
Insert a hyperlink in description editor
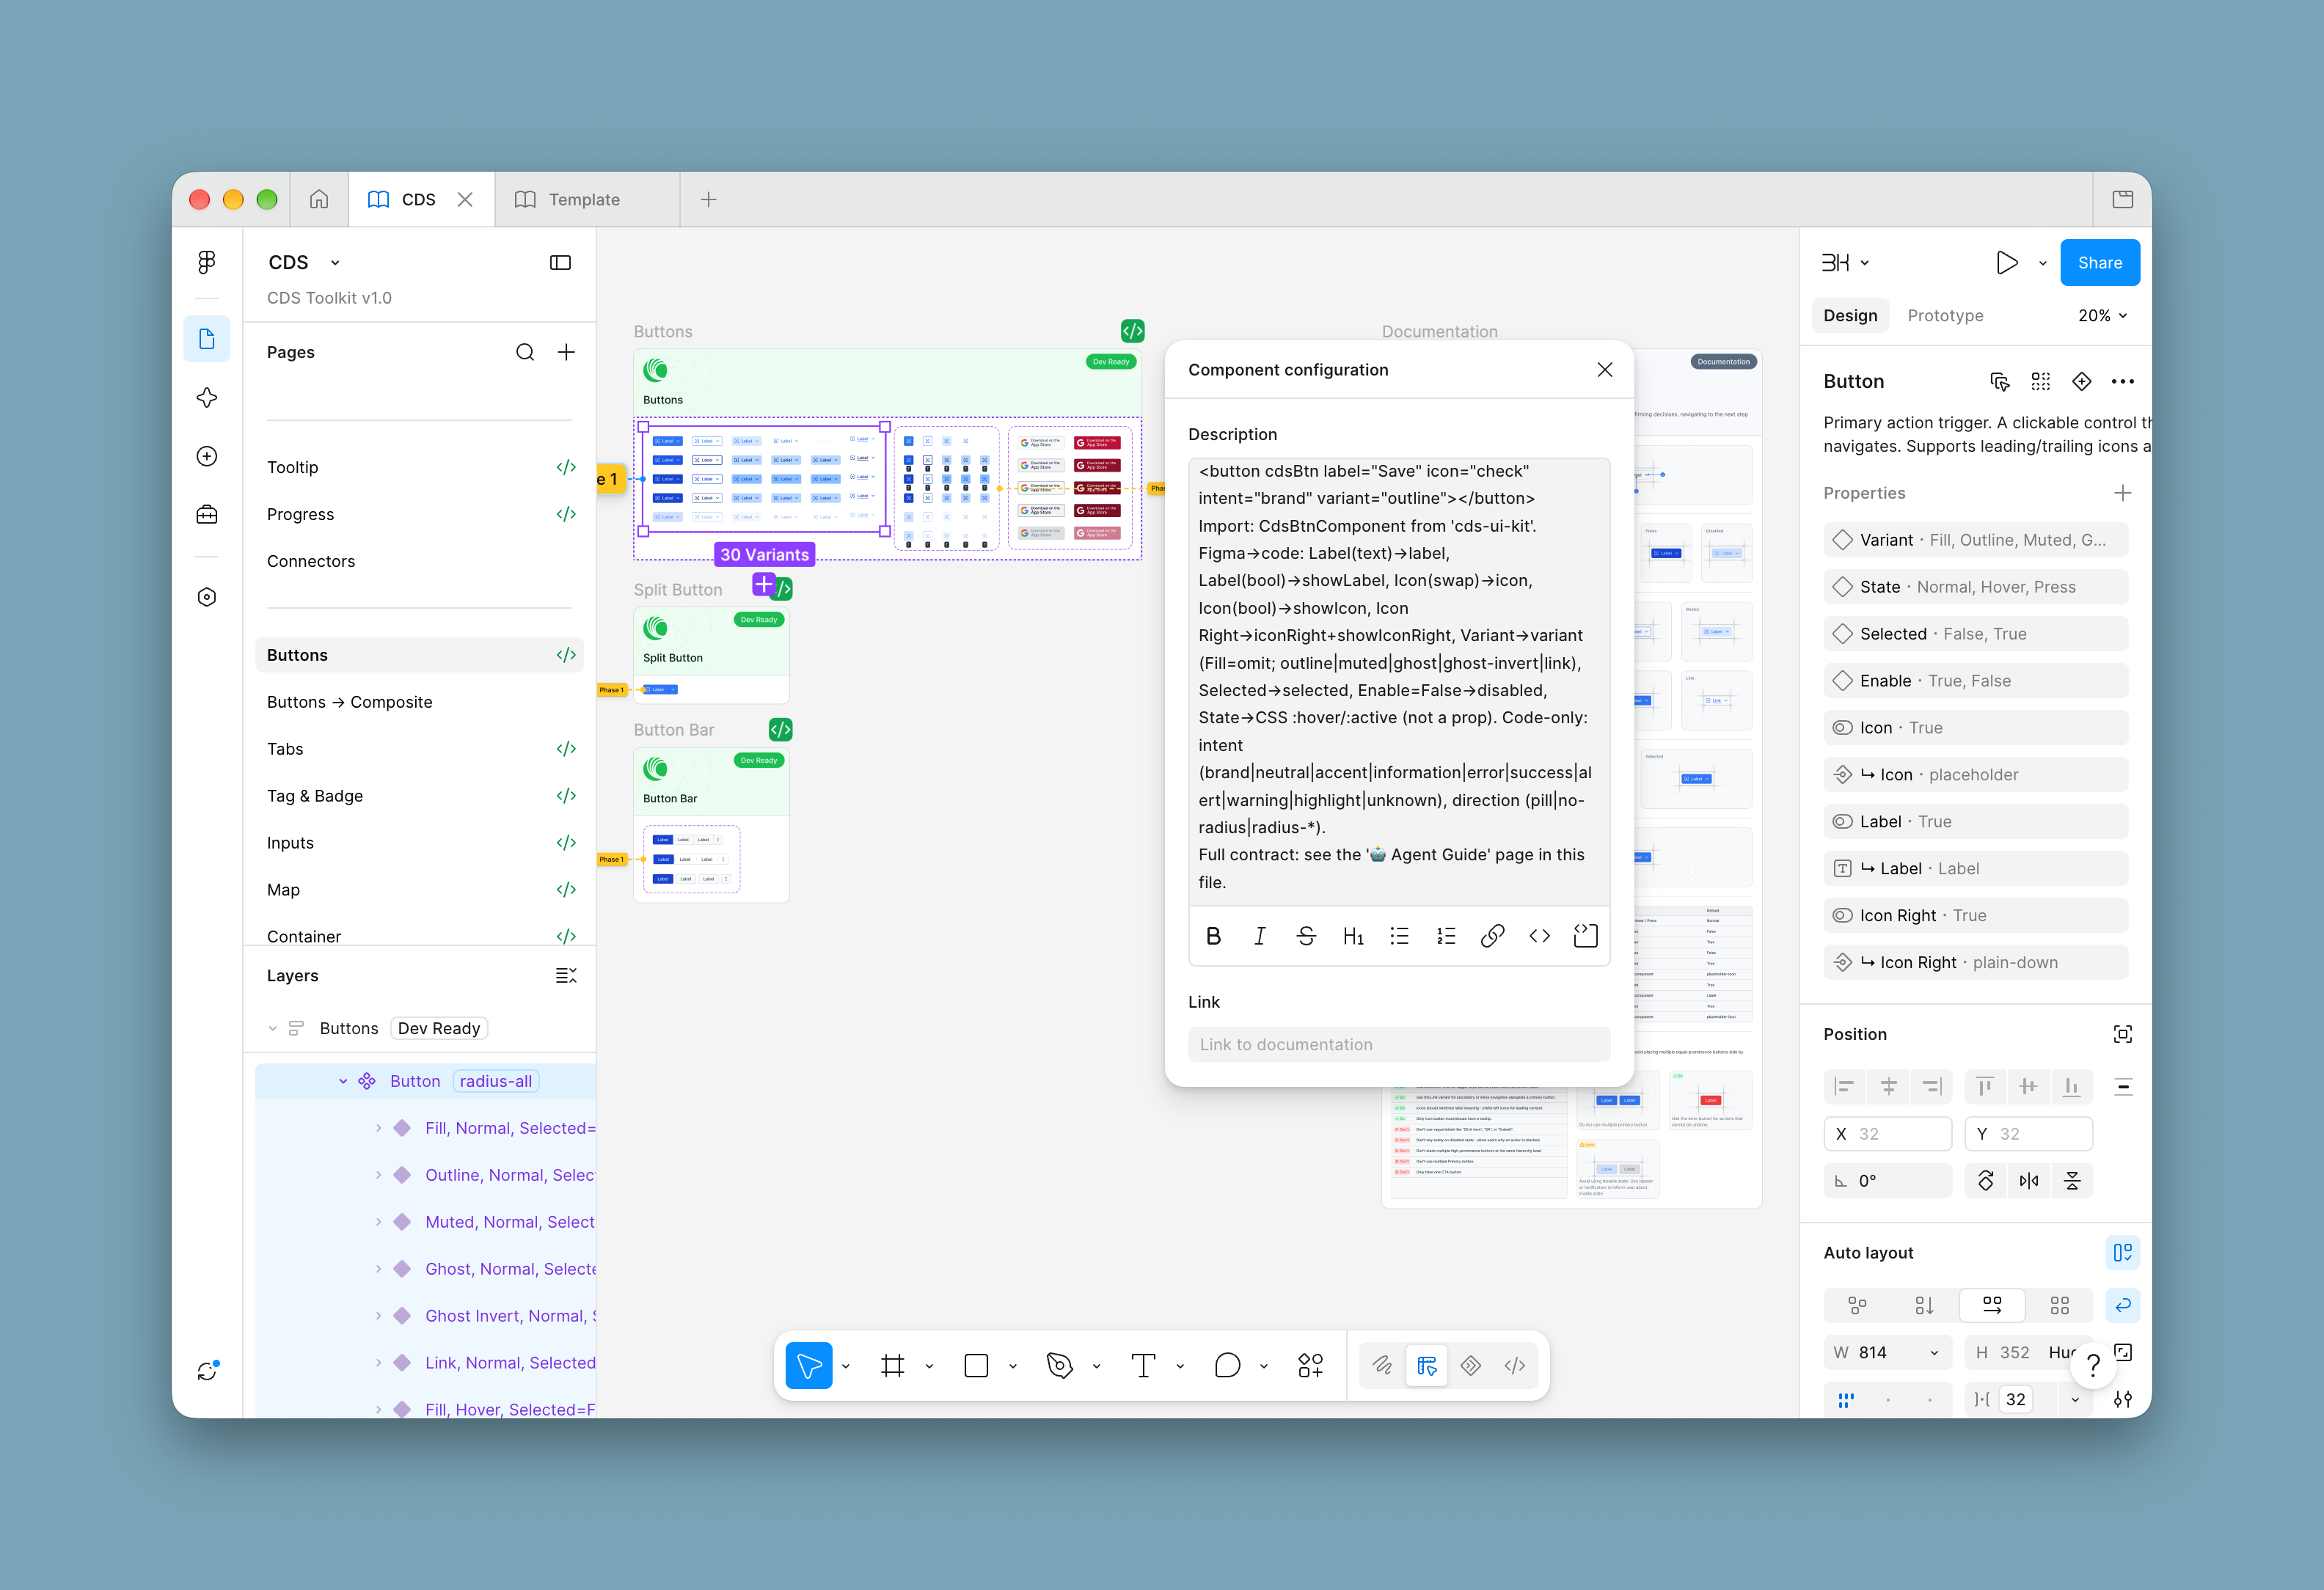click(1492, 936)
